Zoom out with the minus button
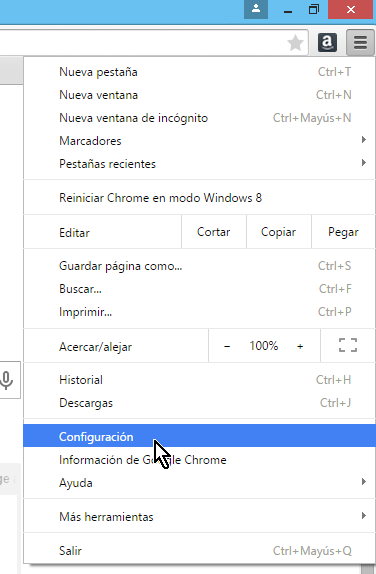 pyautogui.click(x=227, y=346)
